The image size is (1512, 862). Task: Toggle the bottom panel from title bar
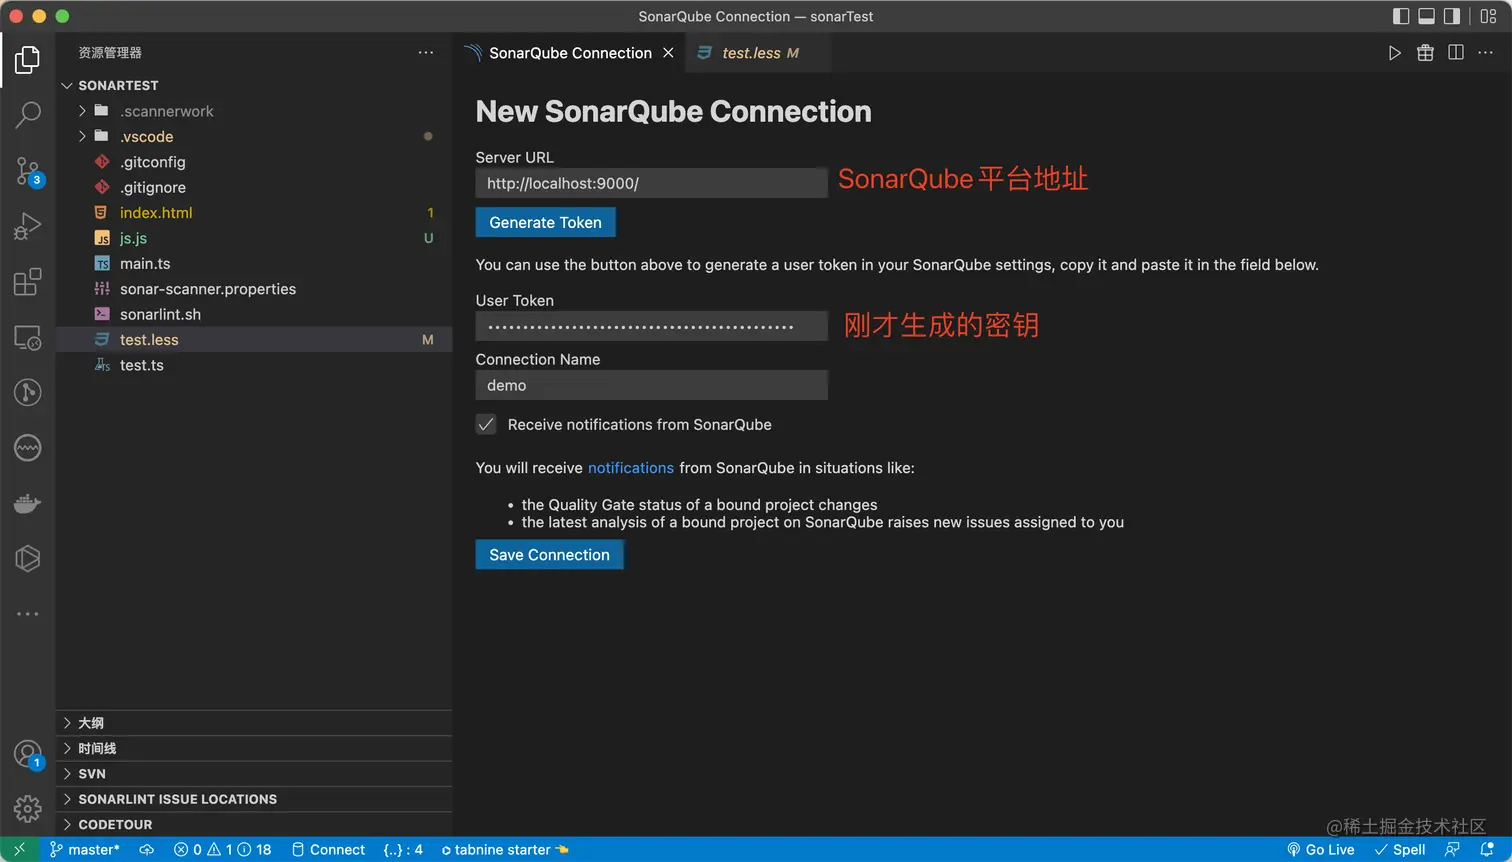click(1427, 16)
